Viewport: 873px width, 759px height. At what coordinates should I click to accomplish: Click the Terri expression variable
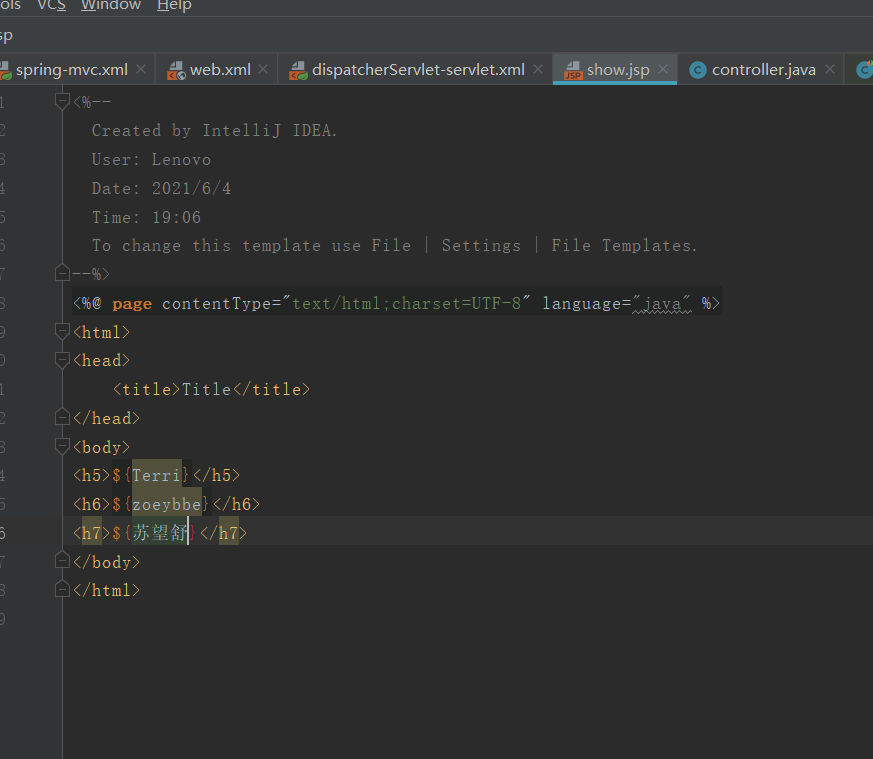156,475
